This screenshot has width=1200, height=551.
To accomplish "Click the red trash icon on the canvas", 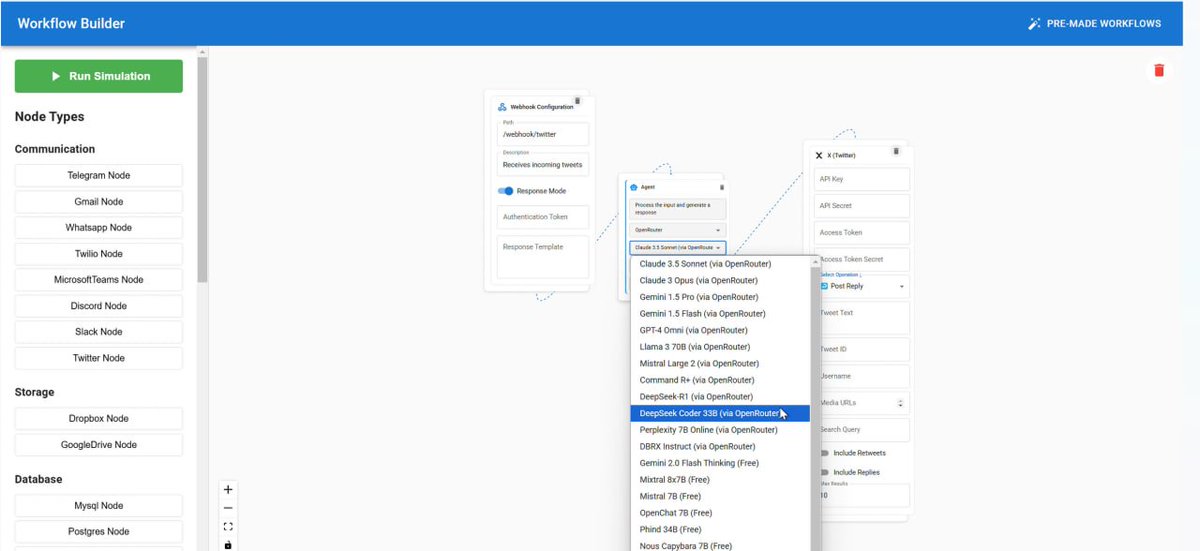I will coord(1159,70).
